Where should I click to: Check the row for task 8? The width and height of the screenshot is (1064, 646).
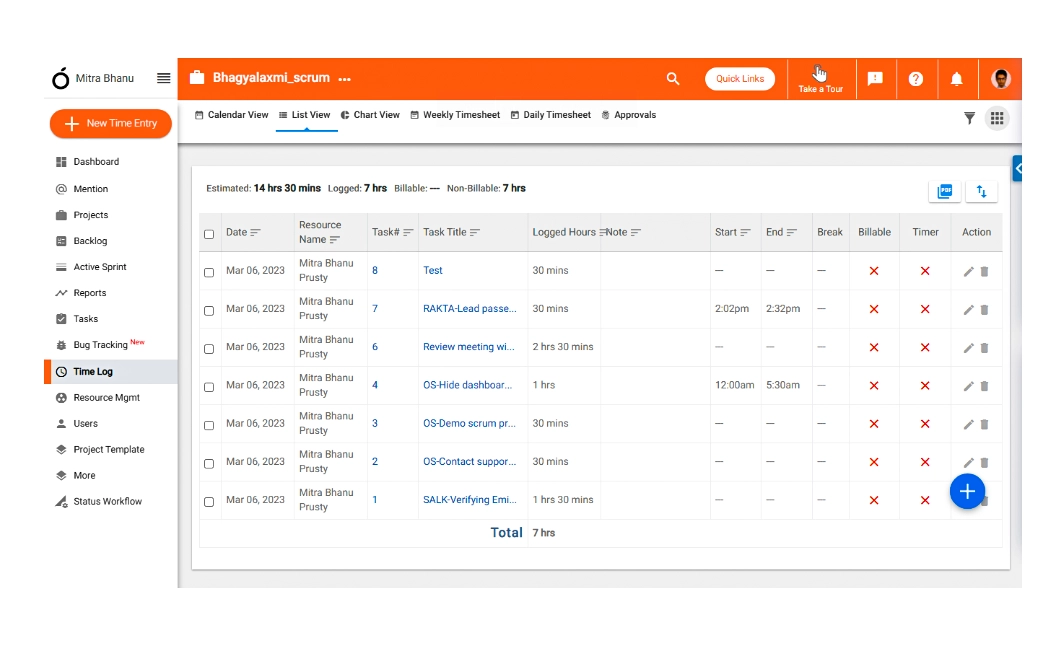209,272
